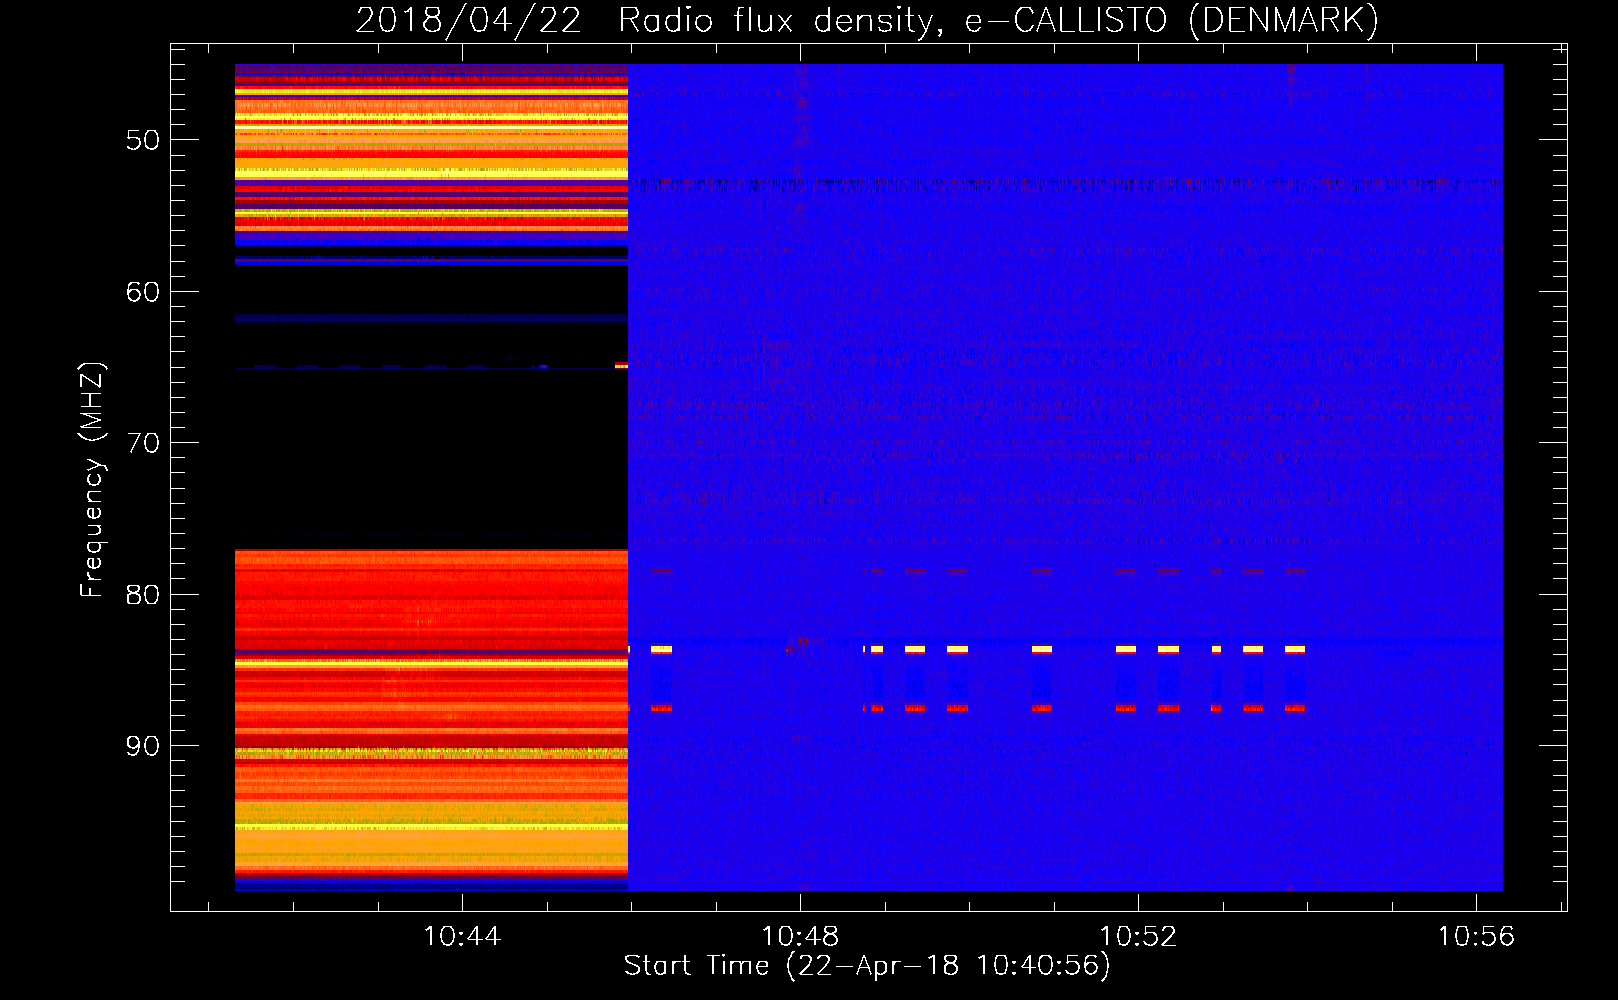
Task: Click the 10:56 time tick label
Action: coord(1476,937)
